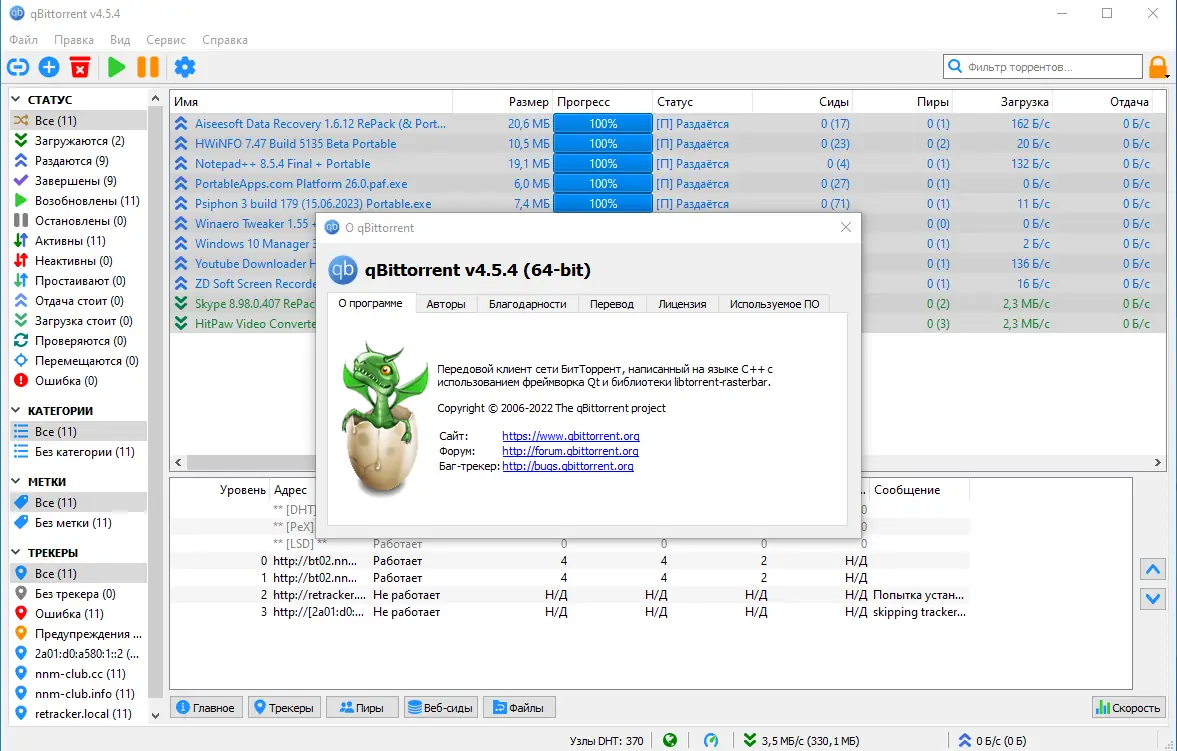Switch to the Авторы tab
Viewport: 1177px width, 751px height.
tap(446, 304)
